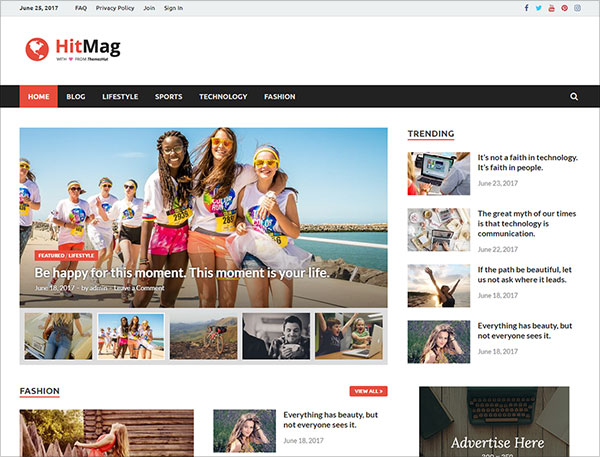Click 'Leave a Comment' on featured post
The image size is (600, 457).
[139, 288]
